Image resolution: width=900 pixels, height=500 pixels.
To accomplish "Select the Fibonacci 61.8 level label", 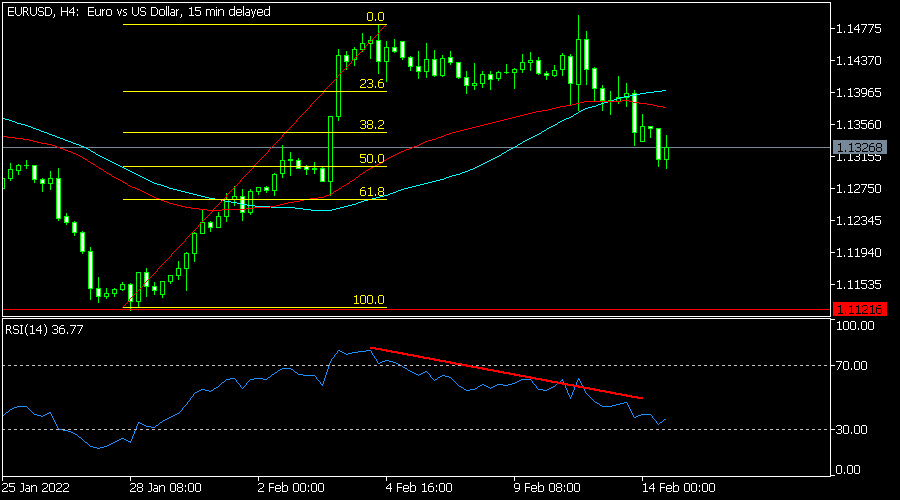I will (371, 192).
